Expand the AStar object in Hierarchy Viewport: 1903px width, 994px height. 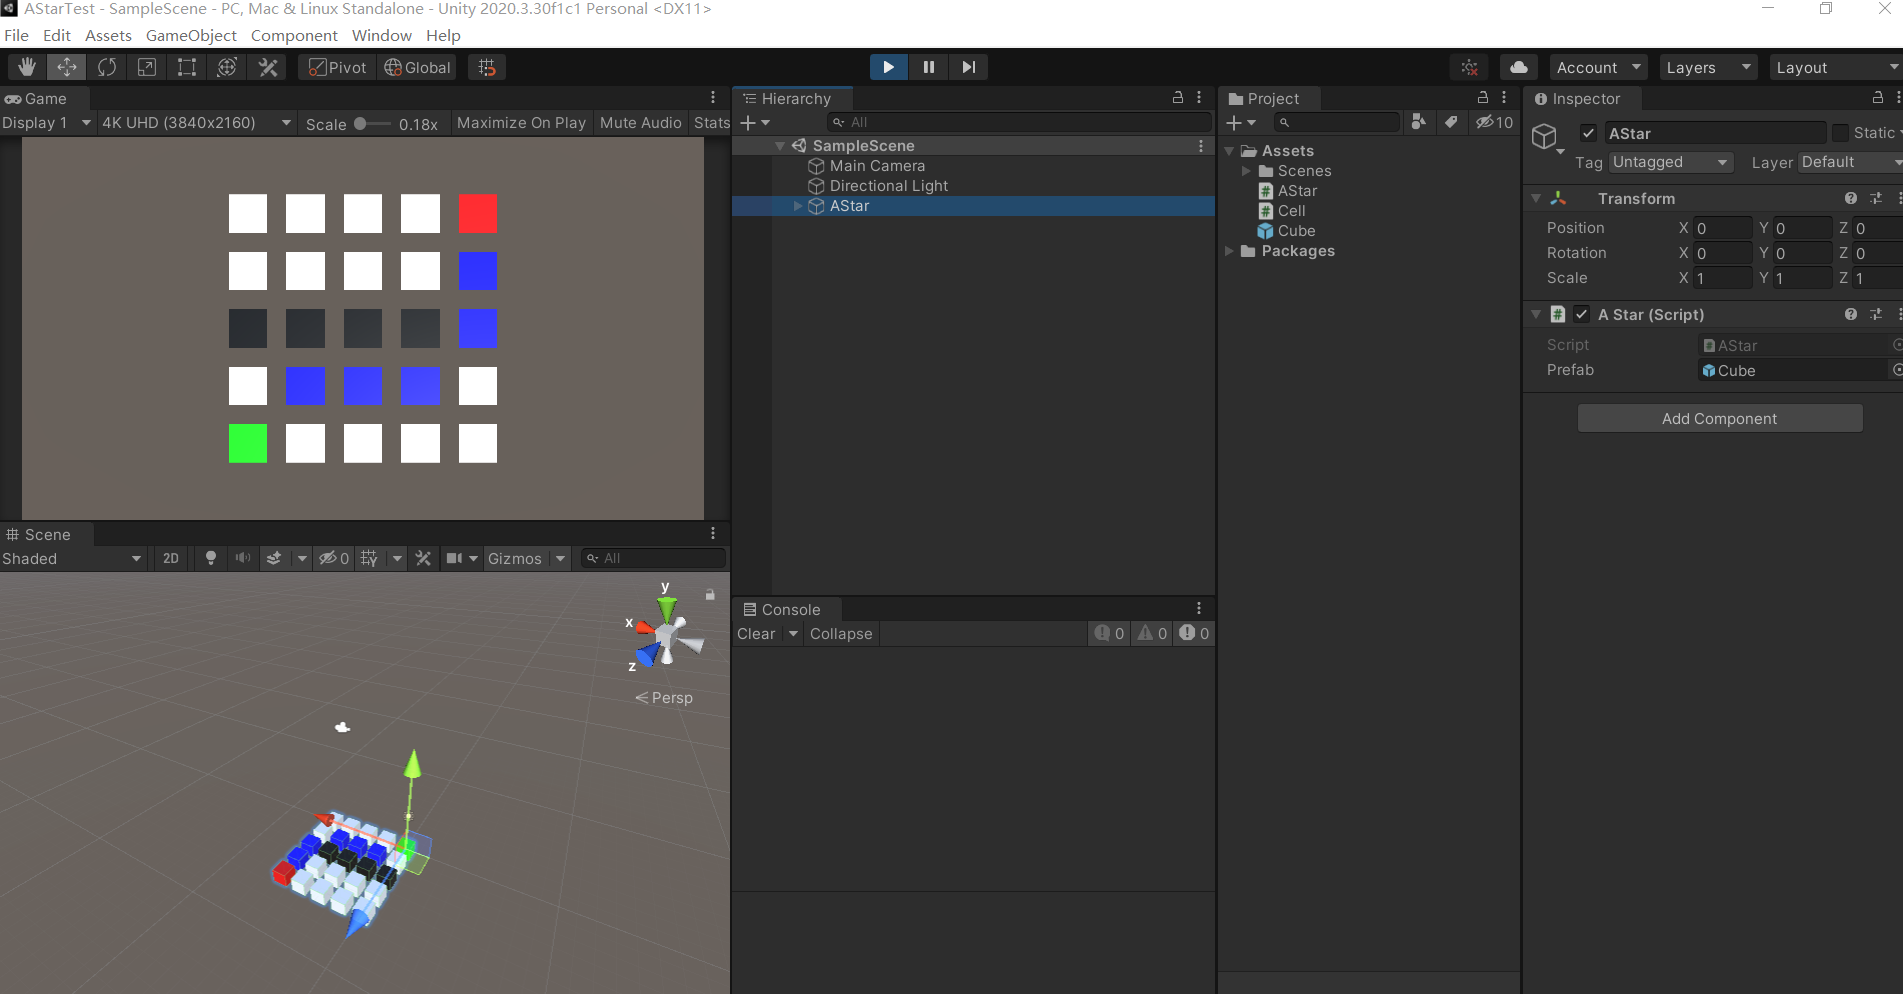tap(798, 206)
